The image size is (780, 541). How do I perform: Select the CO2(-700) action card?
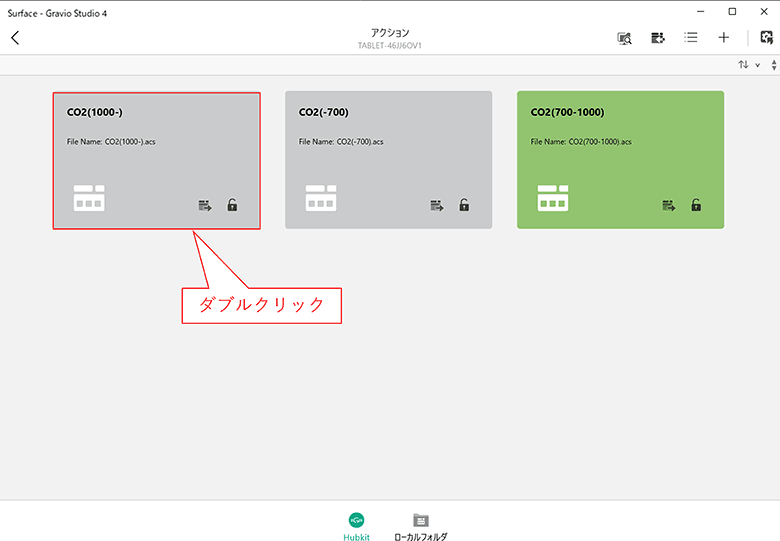[x=389, y=160]
